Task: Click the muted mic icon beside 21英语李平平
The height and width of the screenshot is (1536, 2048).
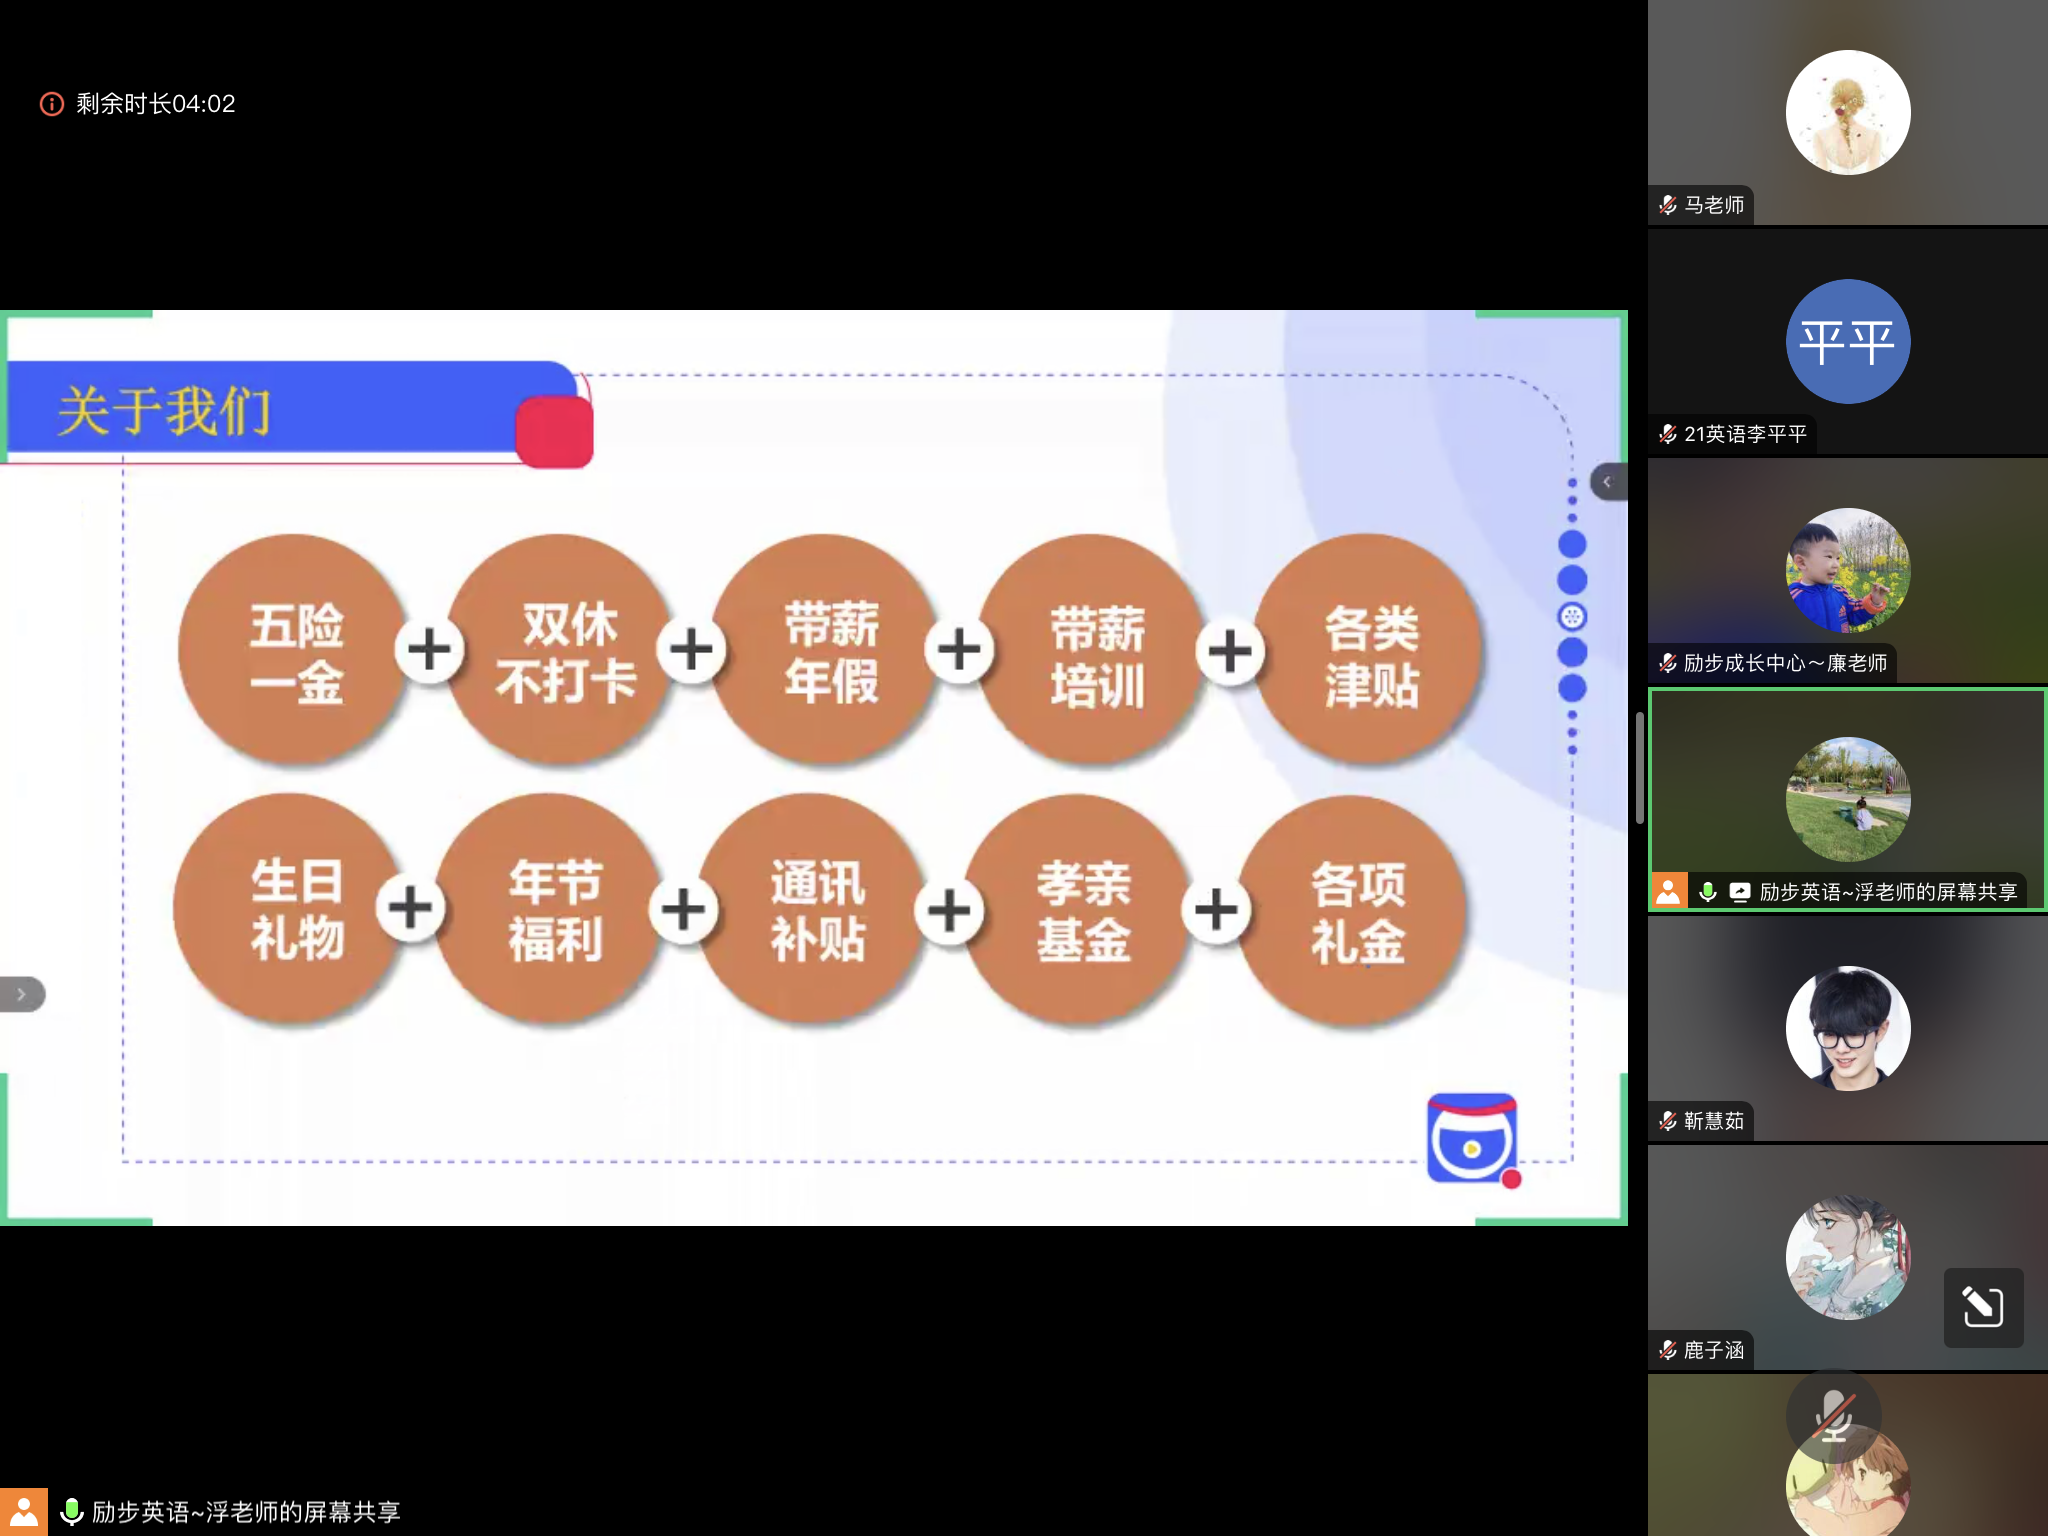Action: pyautogui.click(x=1668, y=434)
